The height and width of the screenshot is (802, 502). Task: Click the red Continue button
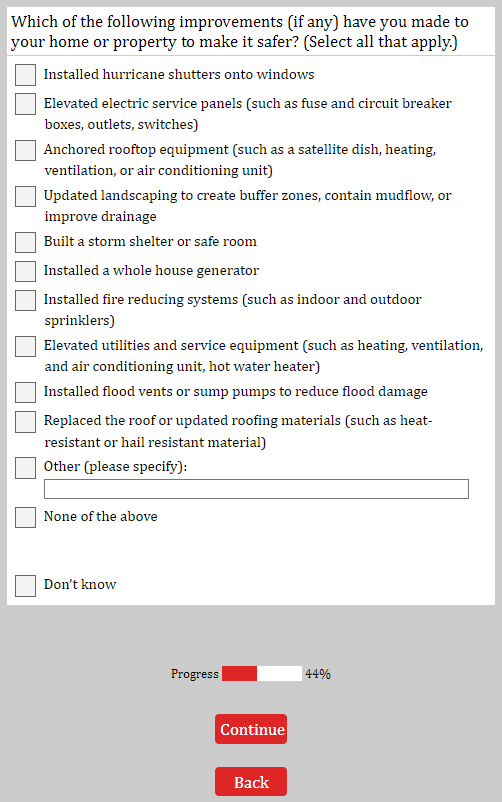(x=251, y=729)
